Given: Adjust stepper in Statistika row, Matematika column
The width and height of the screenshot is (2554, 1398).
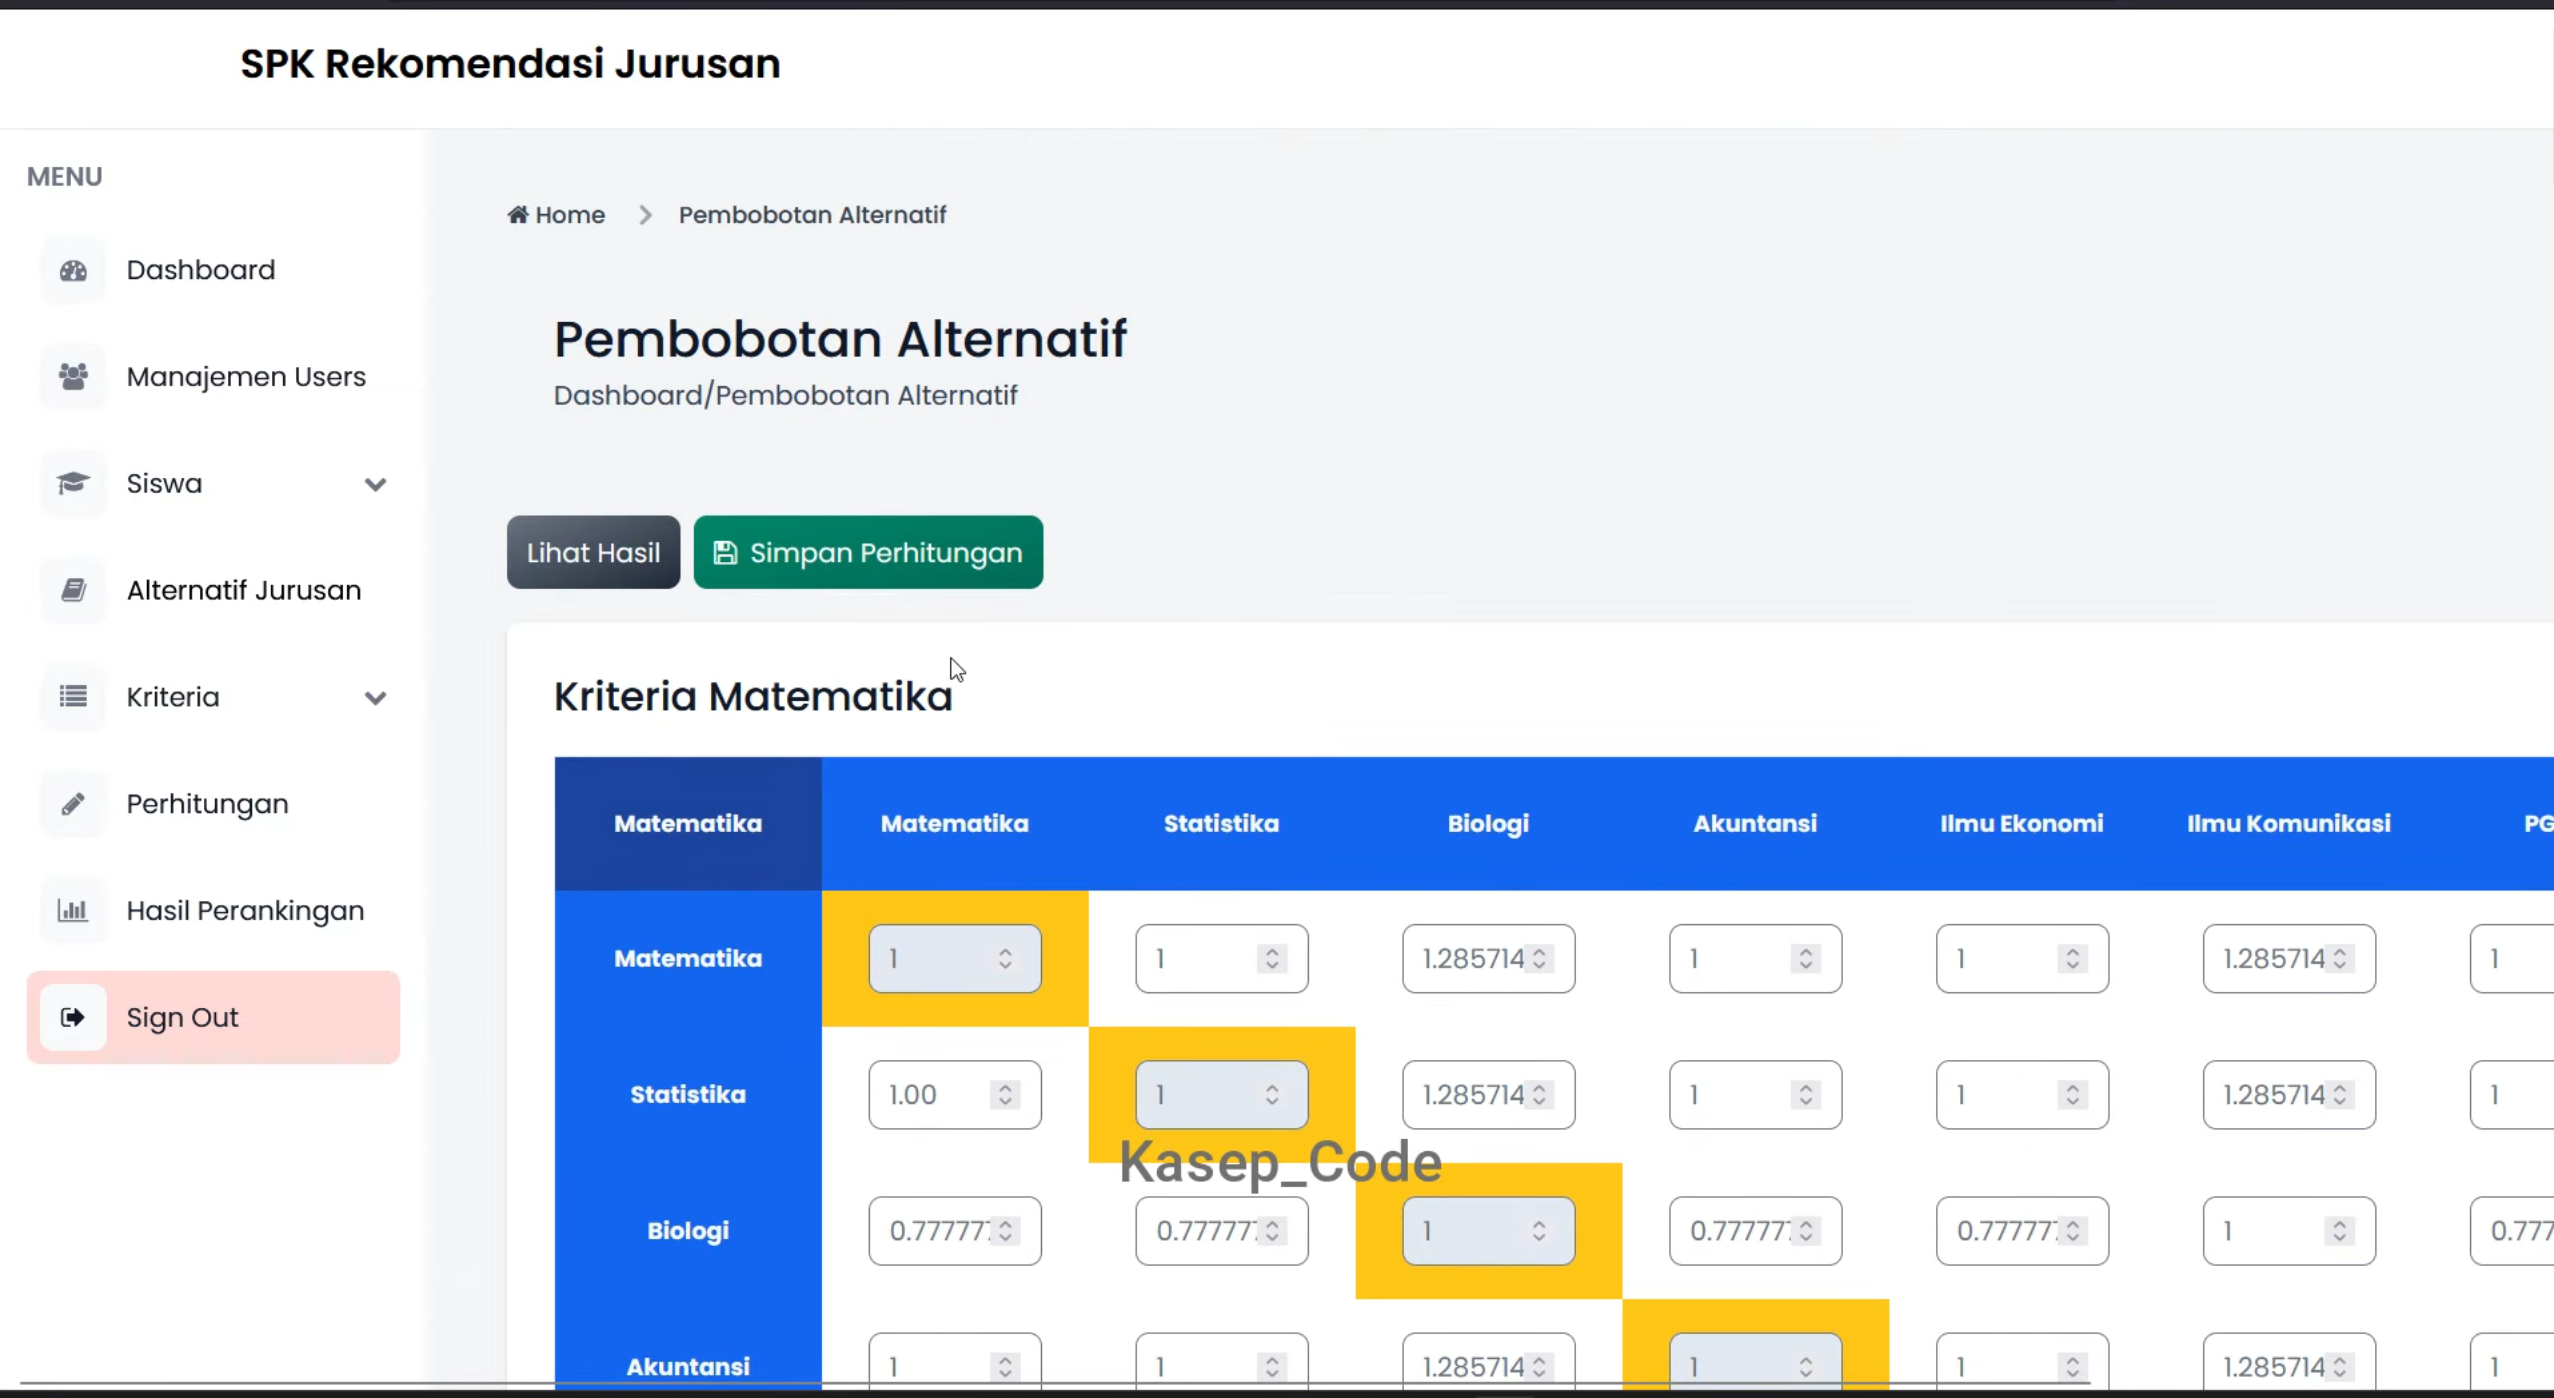Looking at the screenshot, I should [x=1005, y=1095].
